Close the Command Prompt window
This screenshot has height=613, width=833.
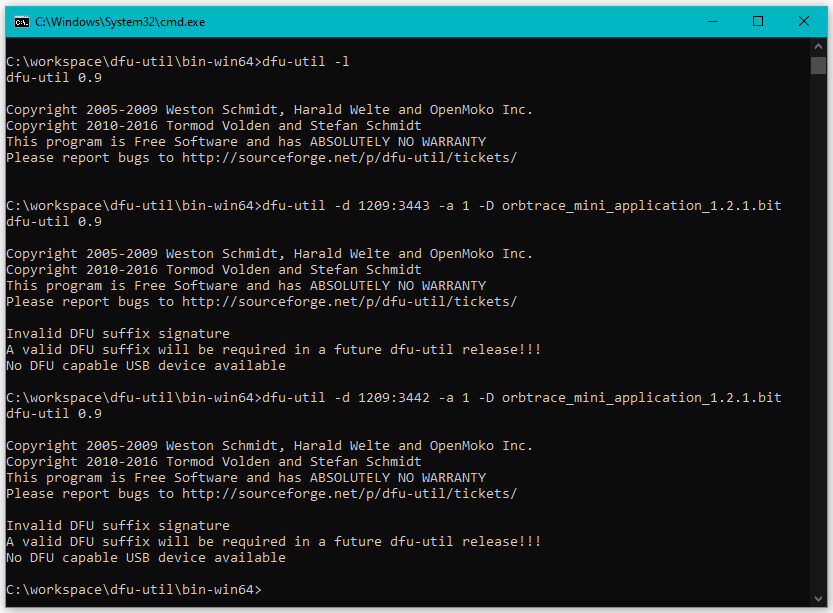pyautogui.click(x=804, y=21)
